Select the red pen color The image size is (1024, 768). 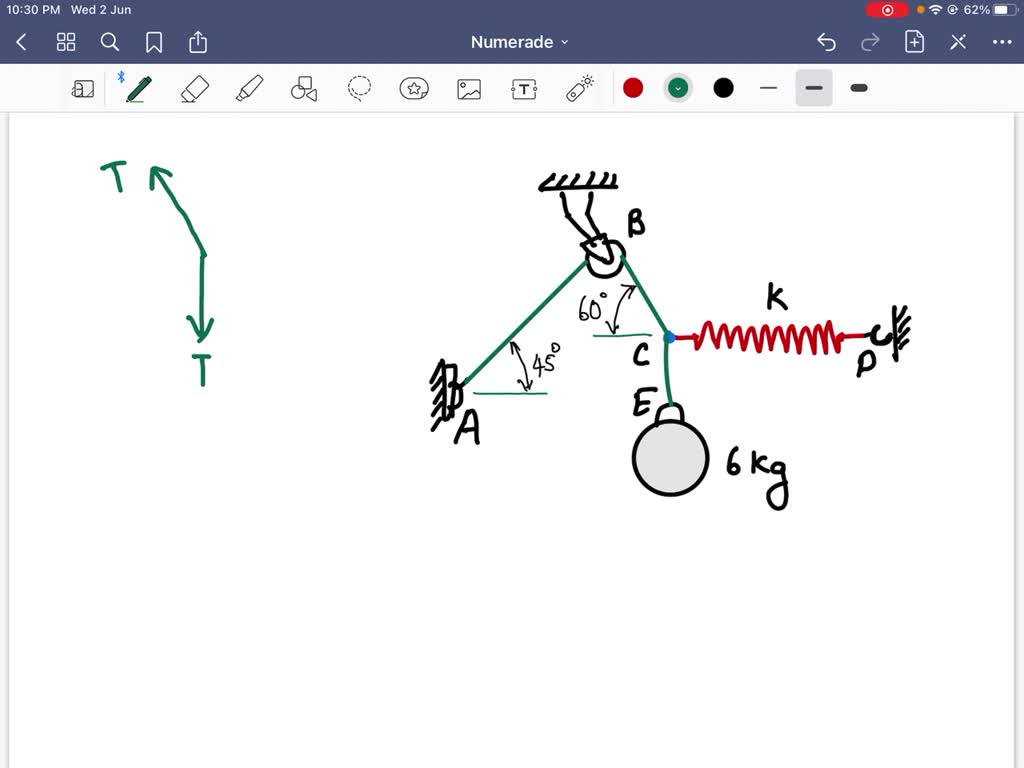[633, 88]
